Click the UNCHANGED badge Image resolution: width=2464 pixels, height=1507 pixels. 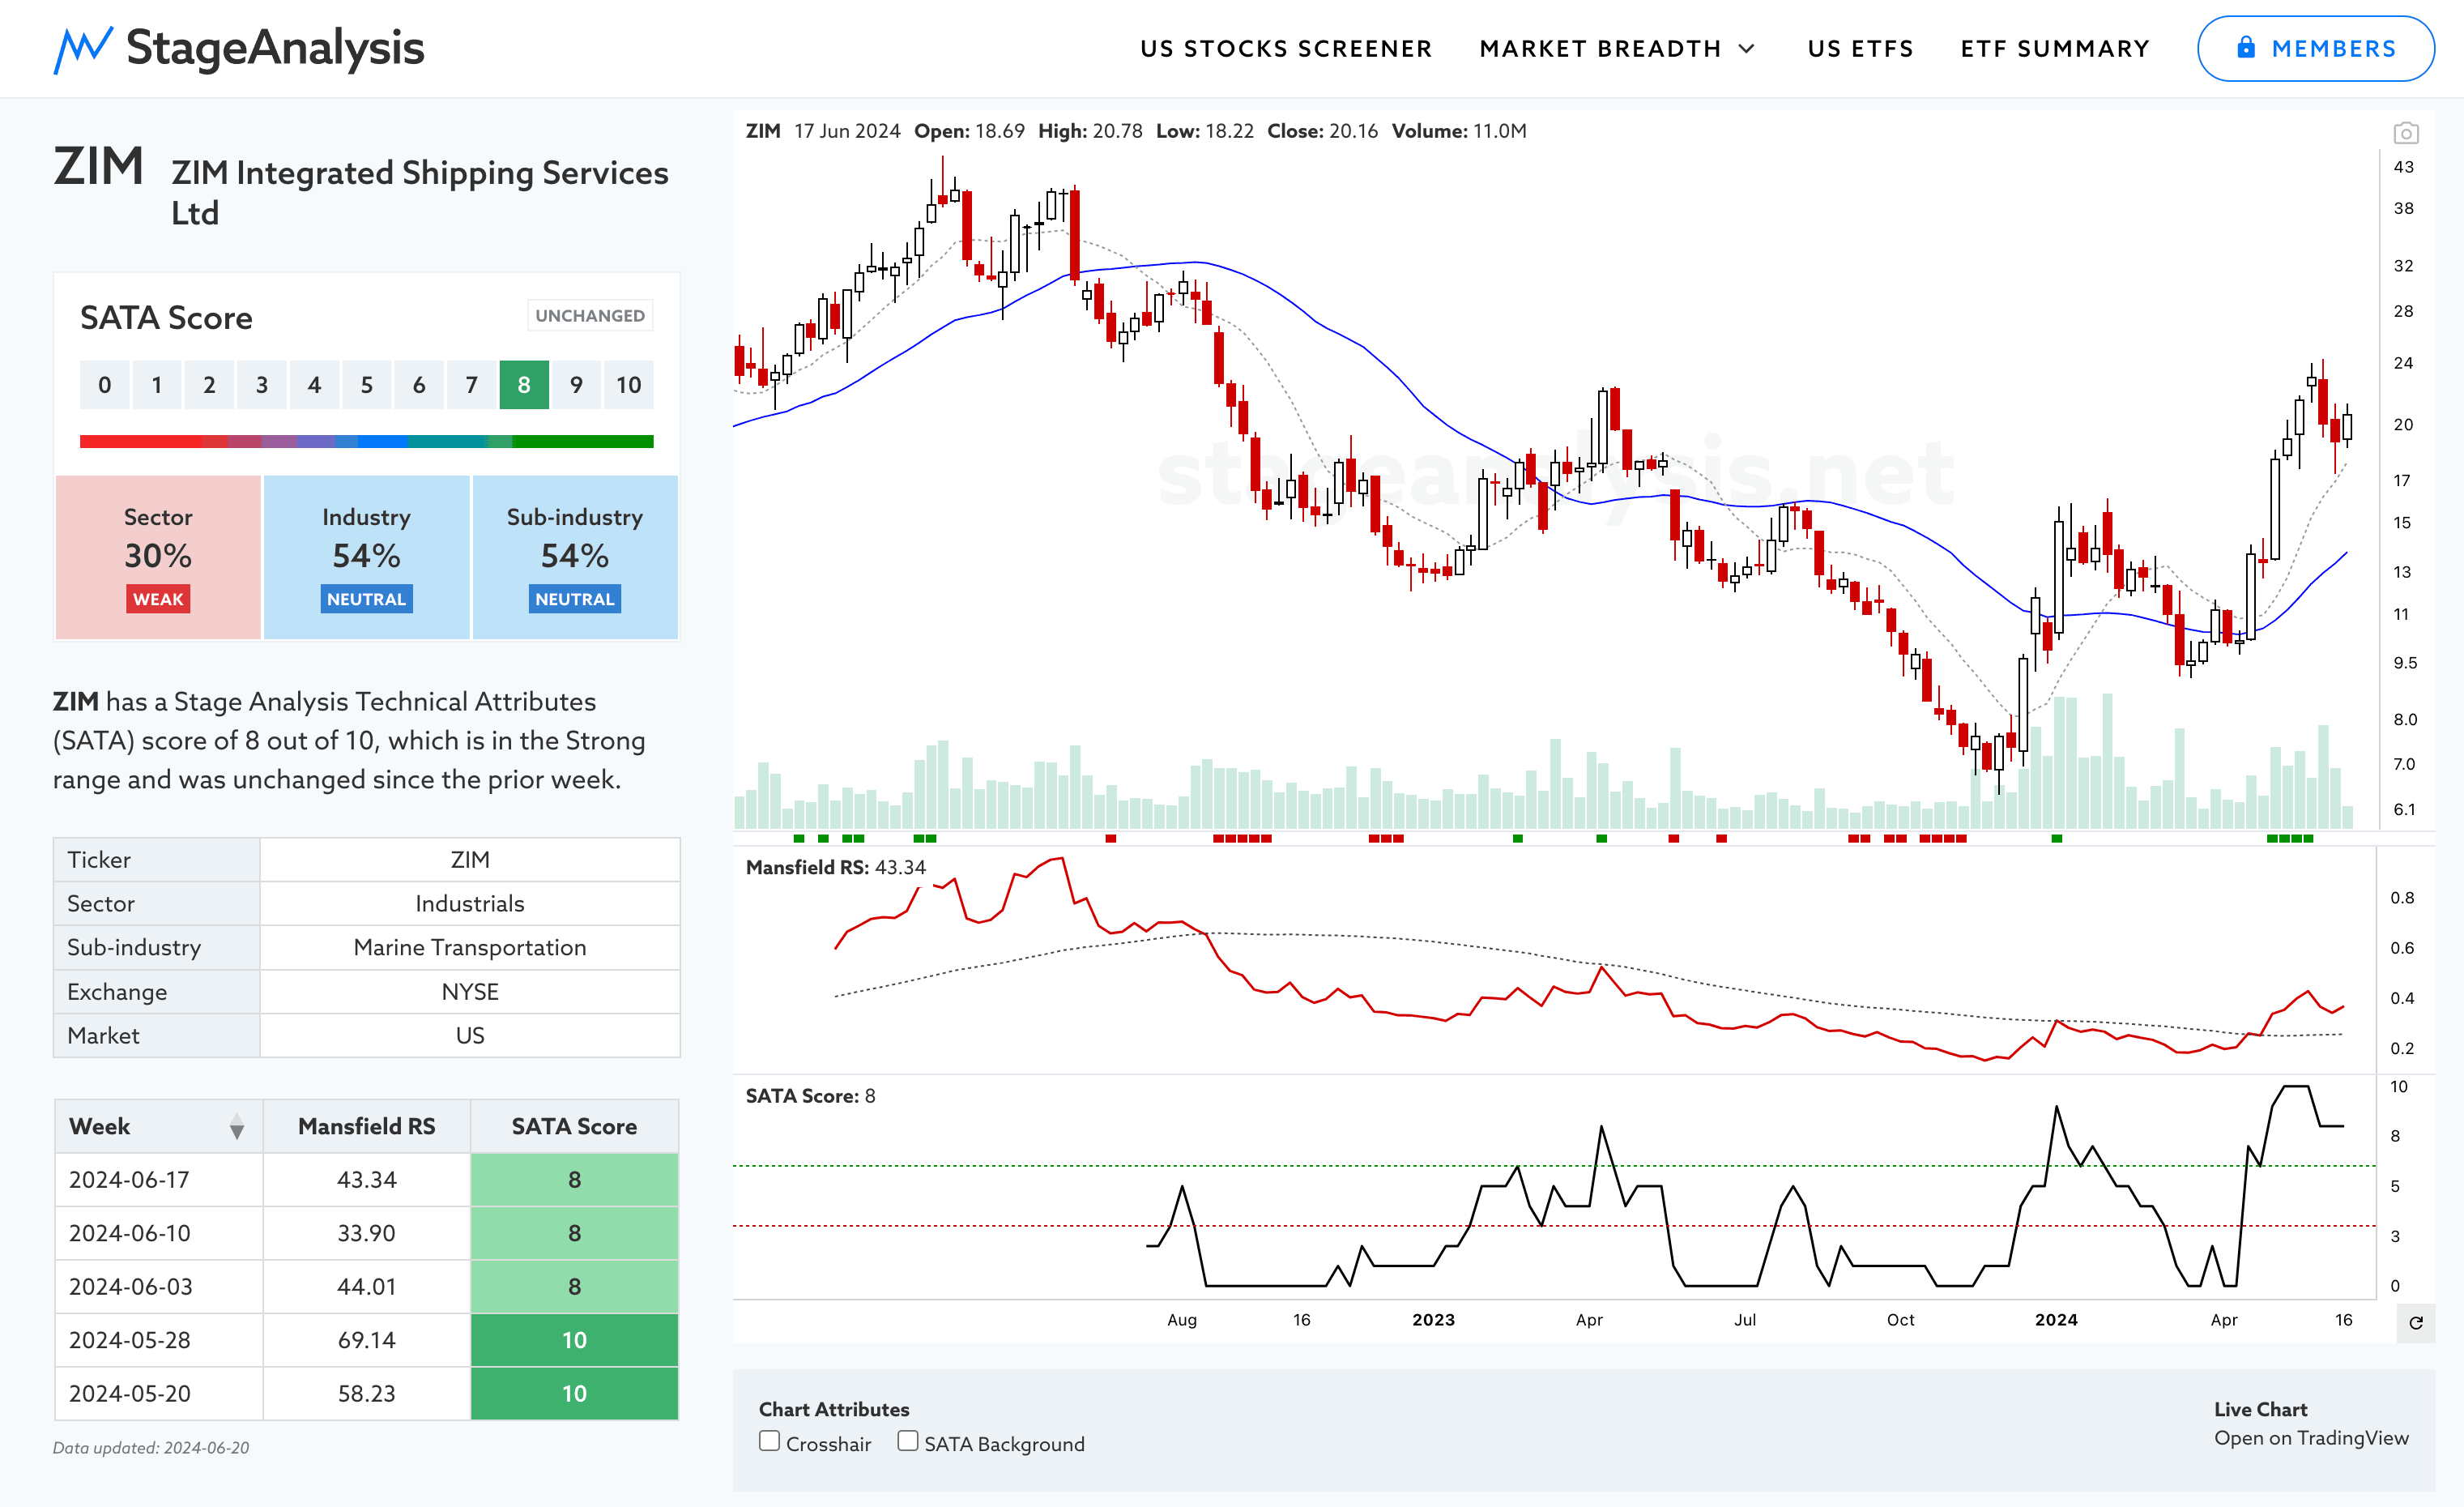590,316
